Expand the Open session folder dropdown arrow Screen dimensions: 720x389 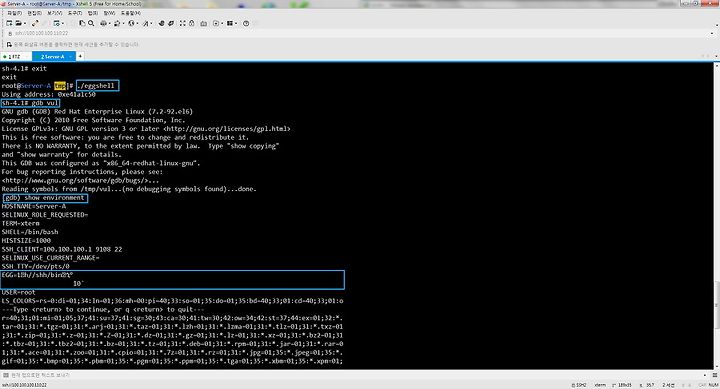click(x=25, y=23)
